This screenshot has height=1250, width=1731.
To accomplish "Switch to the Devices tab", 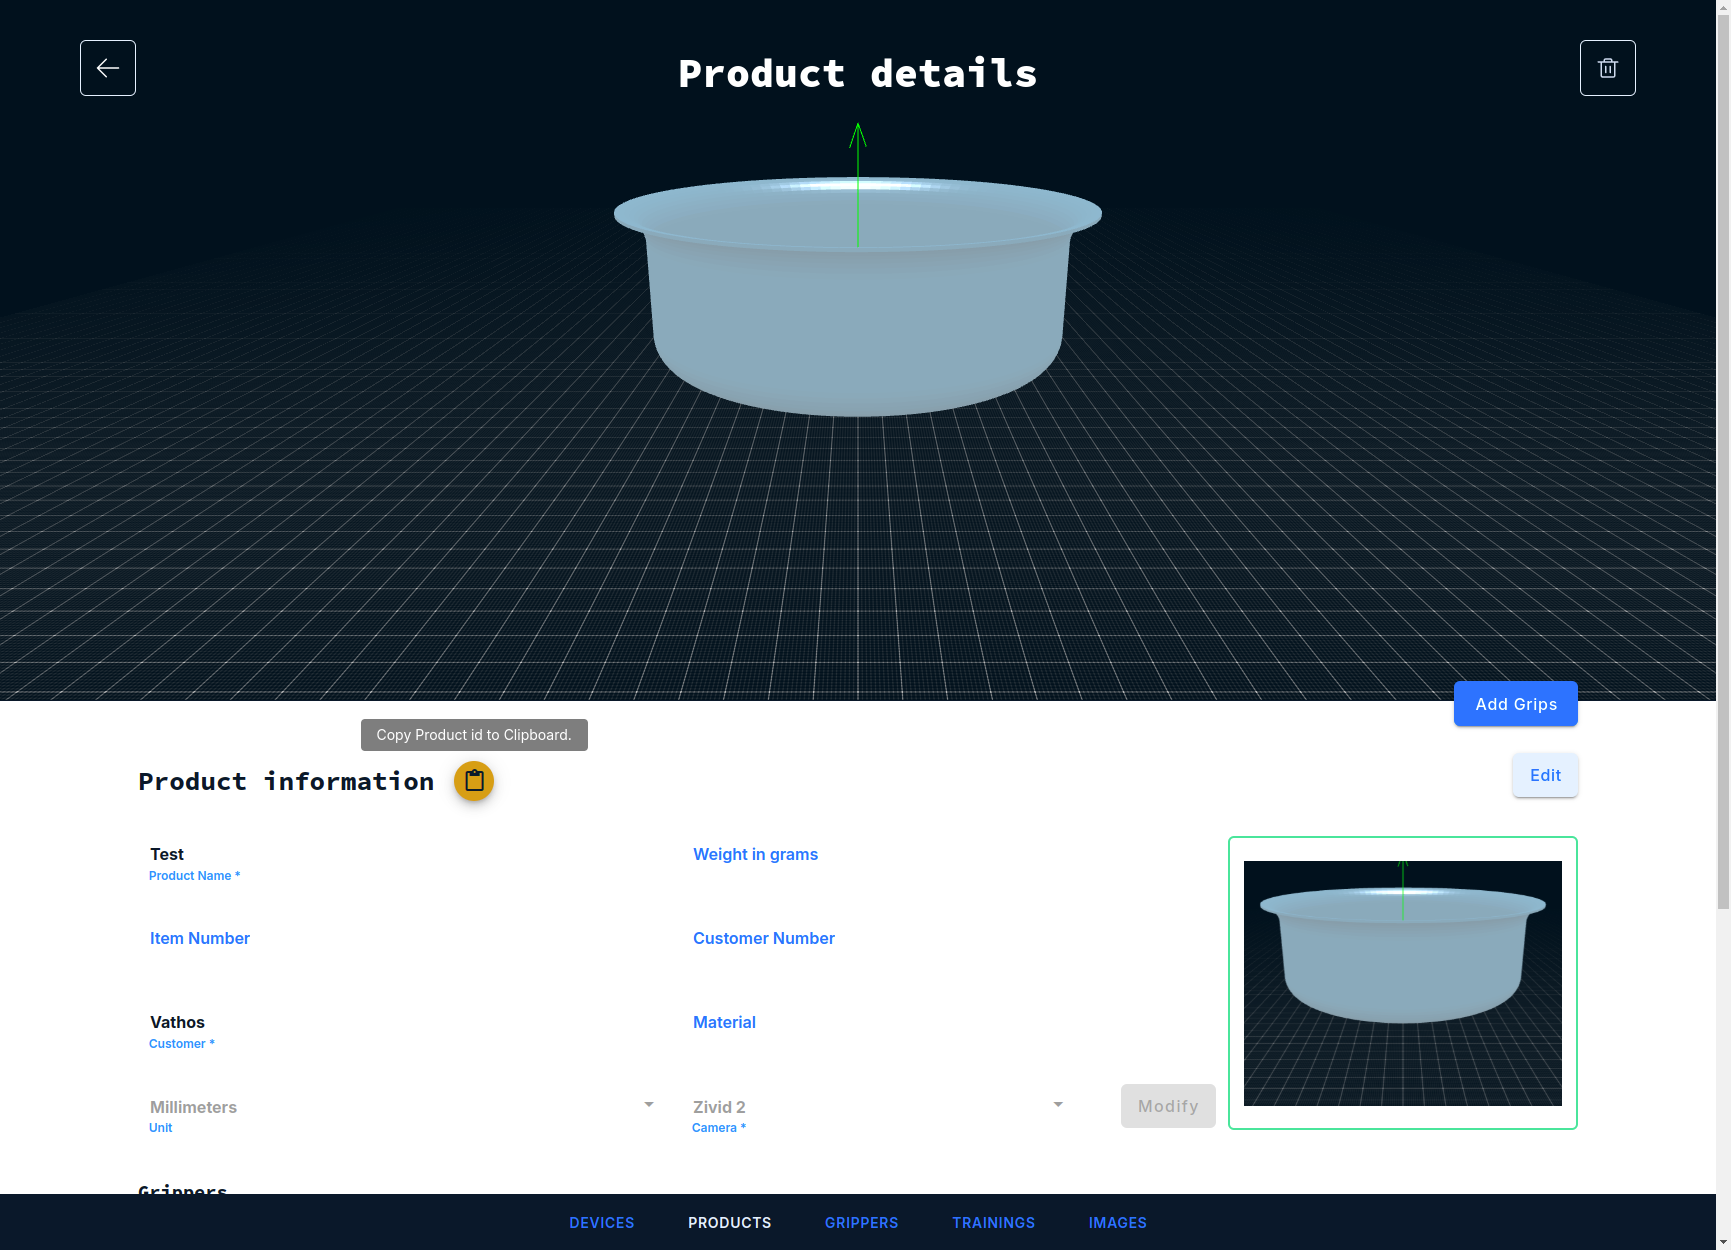I will coord(601,1223).
